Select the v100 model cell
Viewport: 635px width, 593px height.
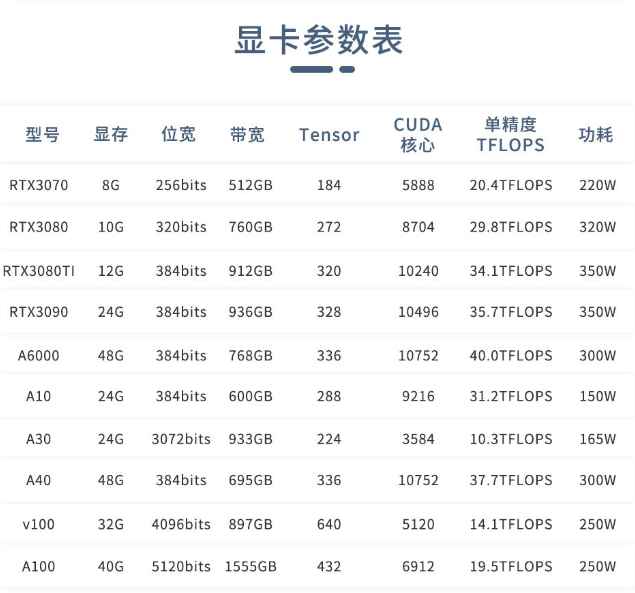(x=39, y=524)
